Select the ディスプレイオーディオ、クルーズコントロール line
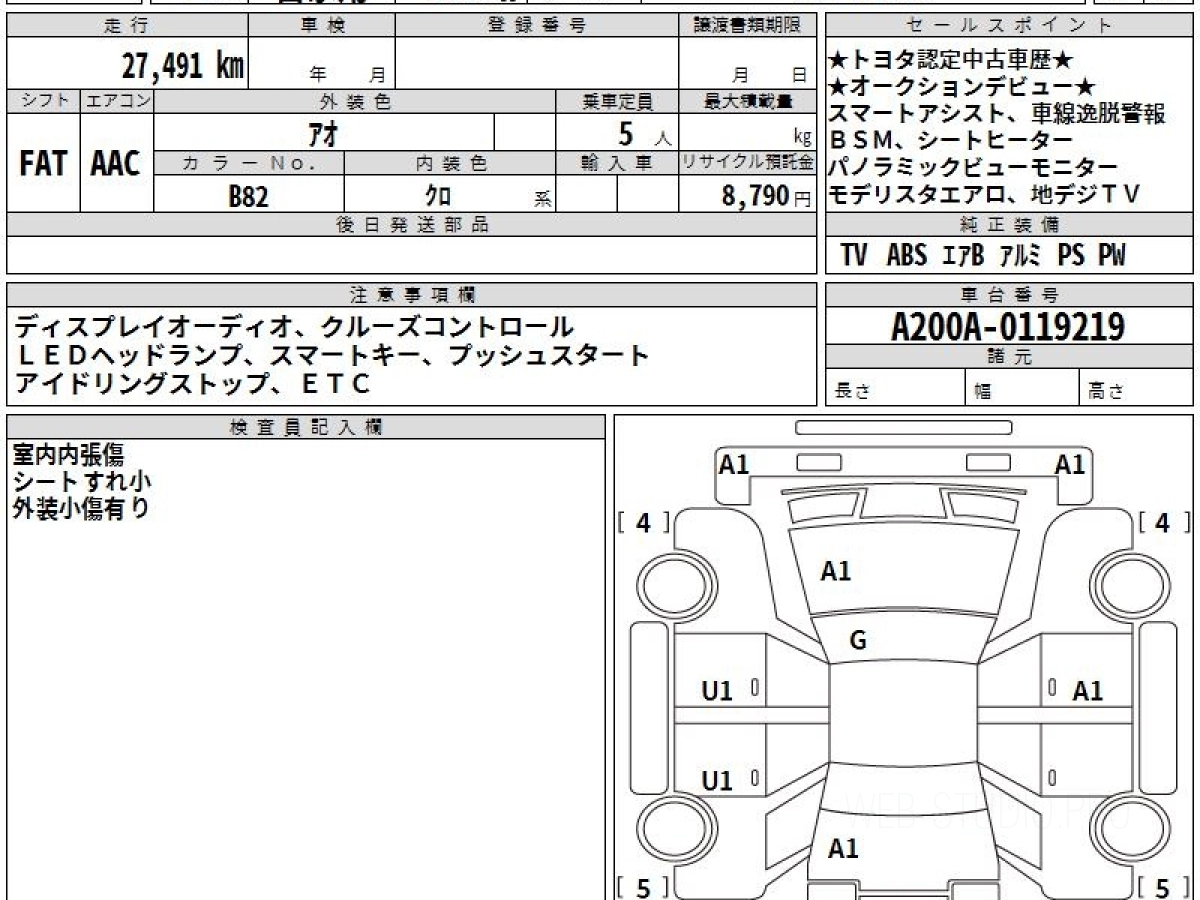Viewport: 1200px width, 900px height. [294, 327]
